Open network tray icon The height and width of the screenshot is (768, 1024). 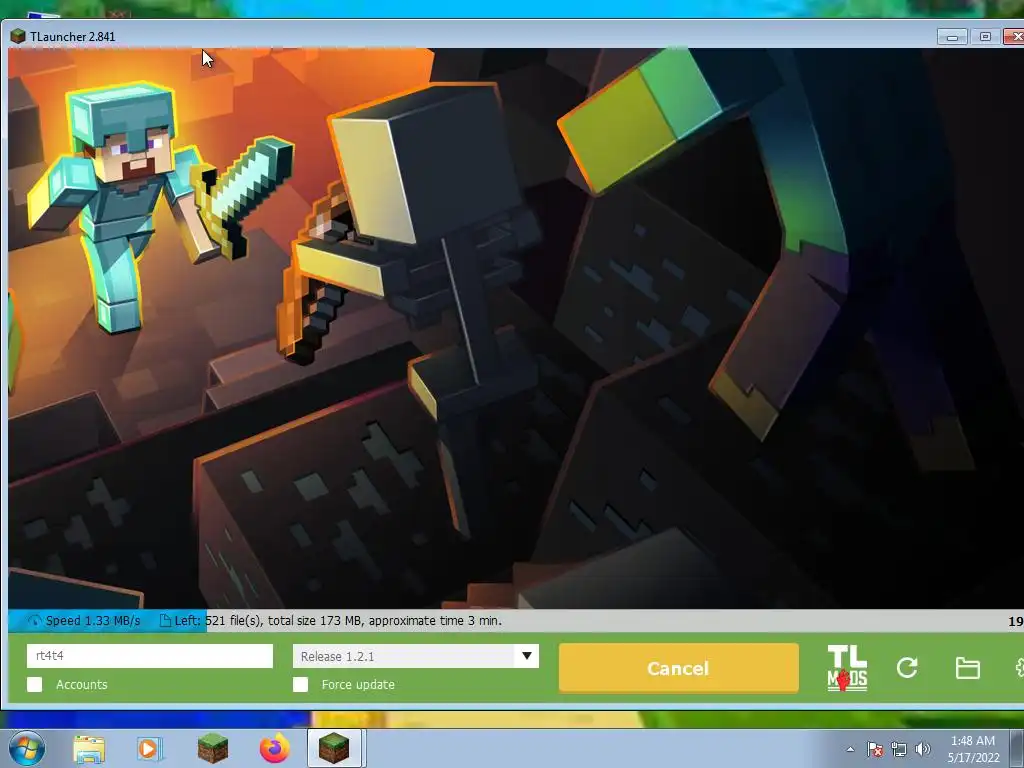[x=899, y=749]
